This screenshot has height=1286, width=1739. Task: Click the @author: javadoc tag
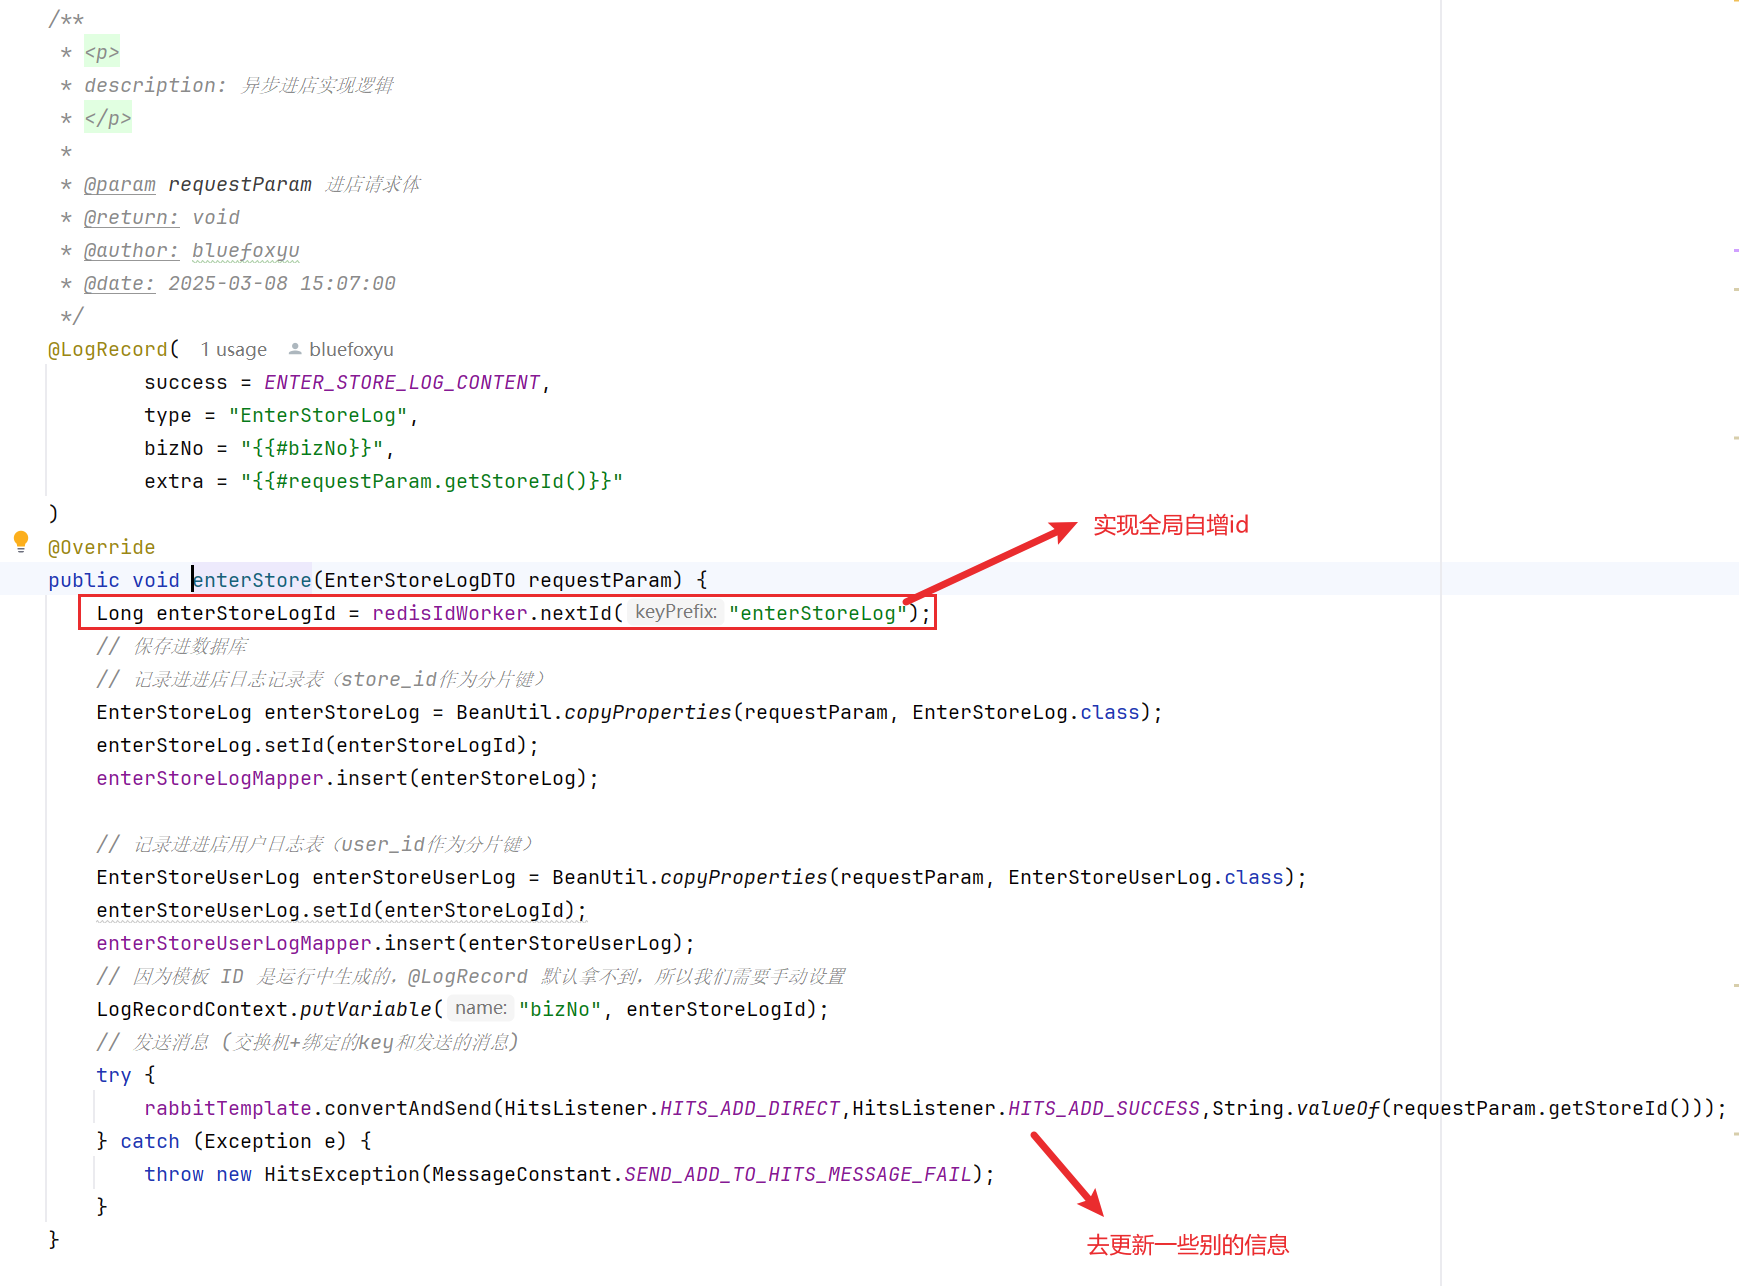pyautogui.click(x=132, y=250)
